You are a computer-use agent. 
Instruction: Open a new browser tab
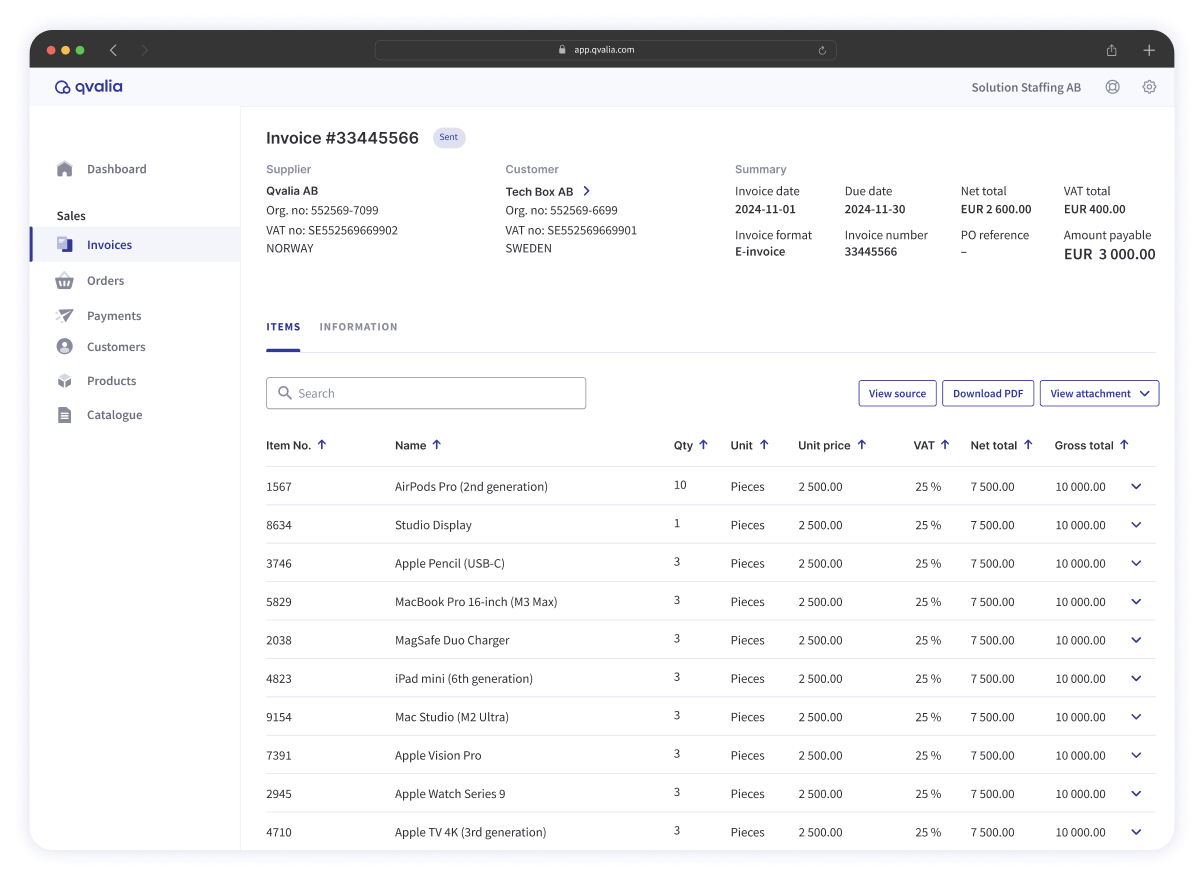[1149, 50]
